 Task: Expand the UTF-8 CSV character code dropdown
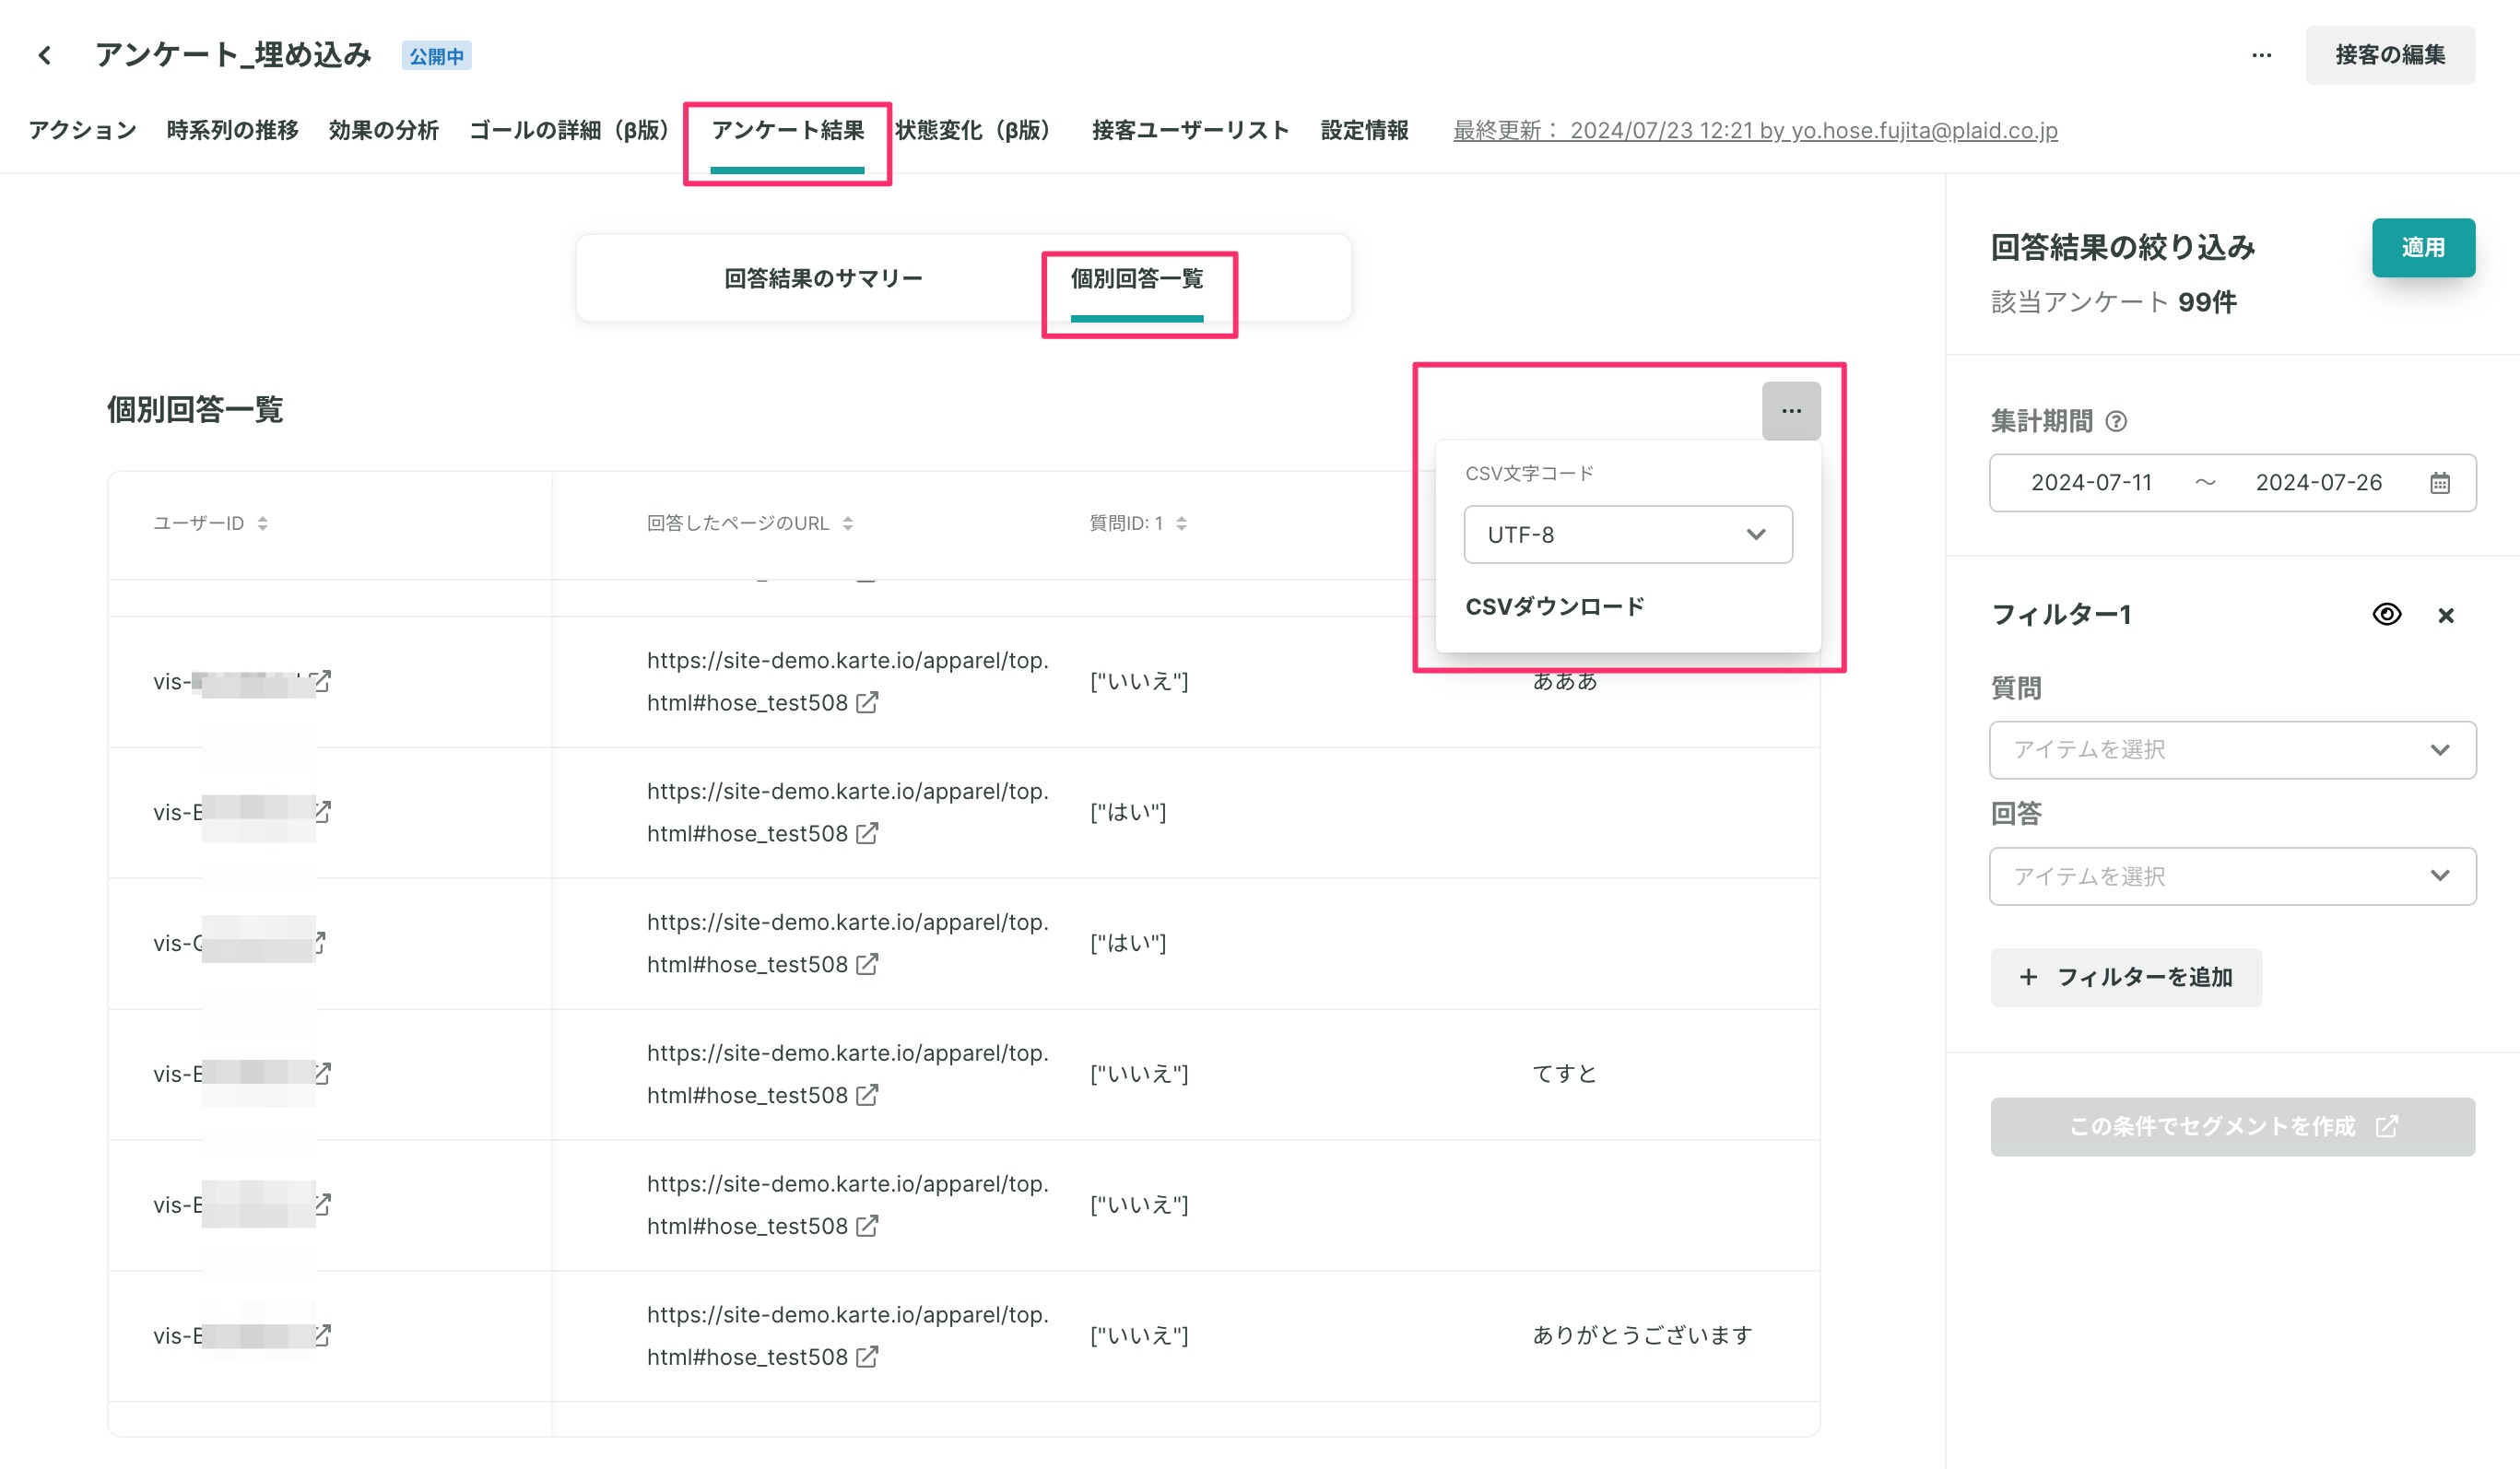click(1628, 535)
